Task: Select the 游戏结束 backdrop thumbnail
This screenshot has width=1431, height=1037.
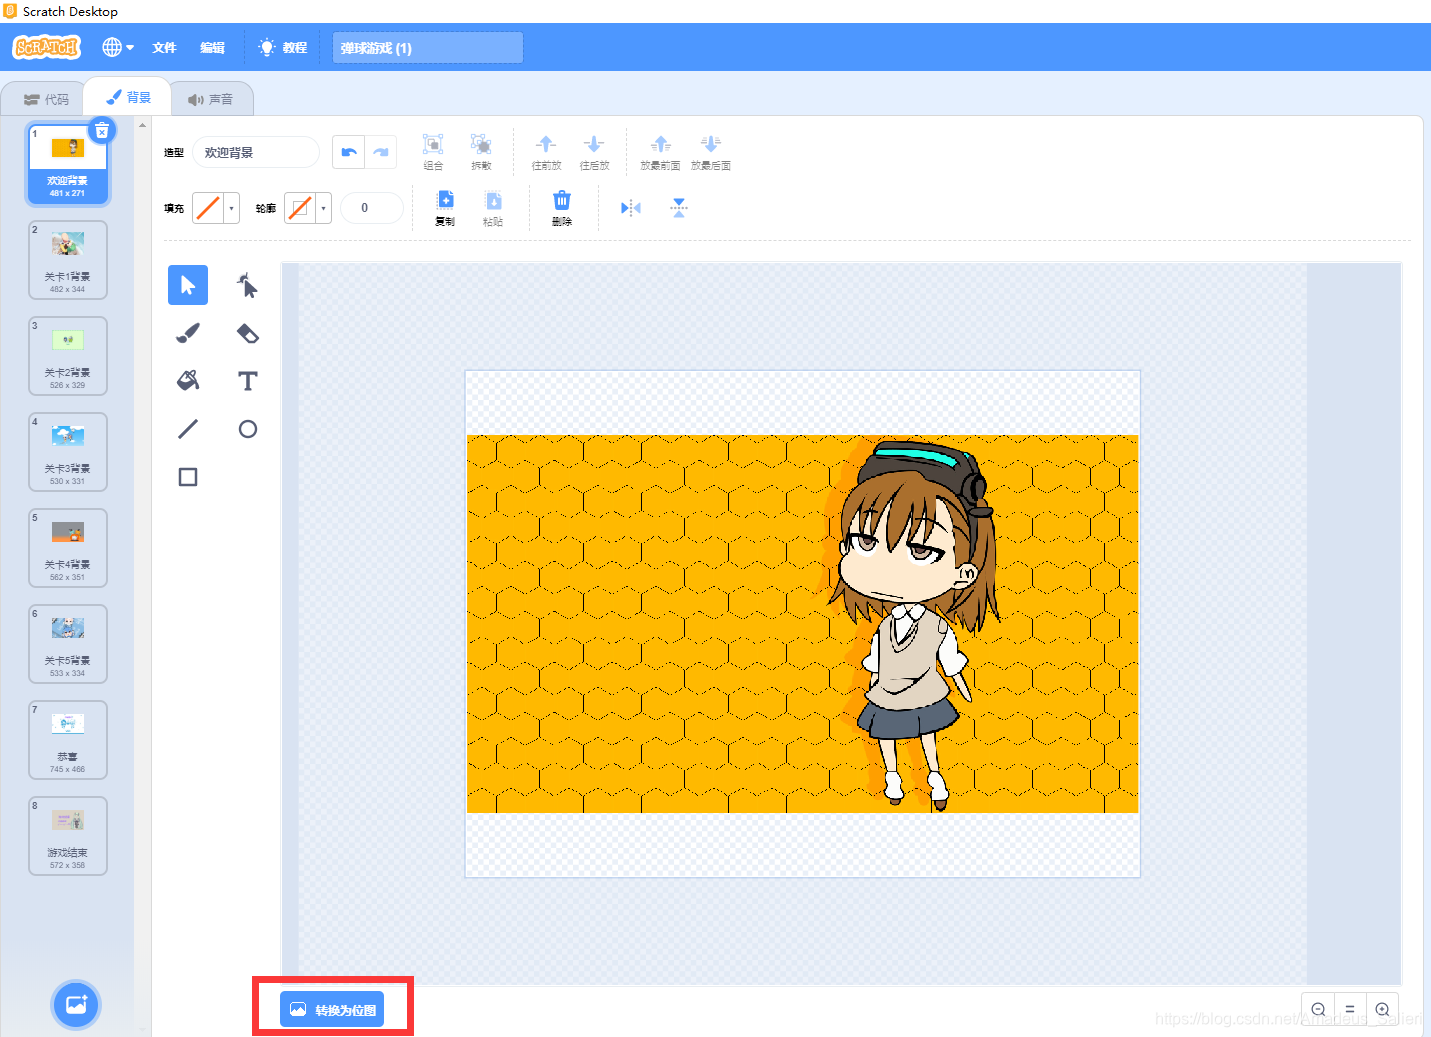Action: coord(68,836)
